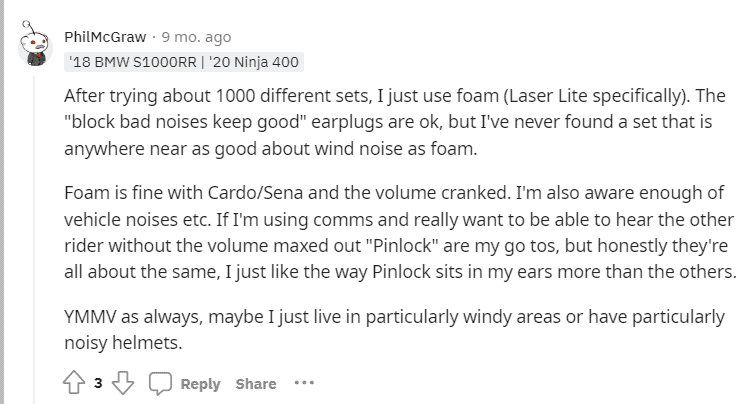Click the gray bar at the left edge
This screenshot has height=404, width=750.
[2, 202]
